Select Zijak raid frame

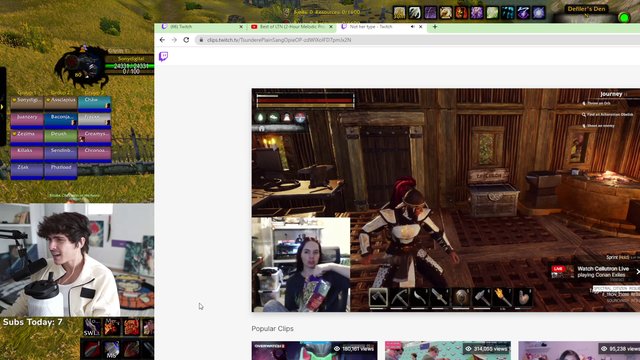[x=27, y=171]
